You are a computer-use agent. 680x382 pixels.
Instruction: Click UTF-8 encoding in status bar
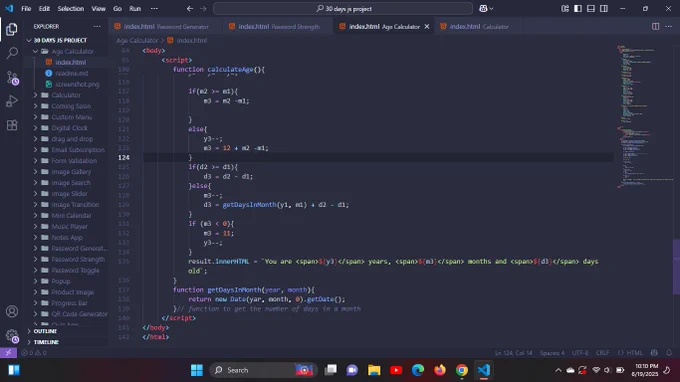[x=580, y=353]
